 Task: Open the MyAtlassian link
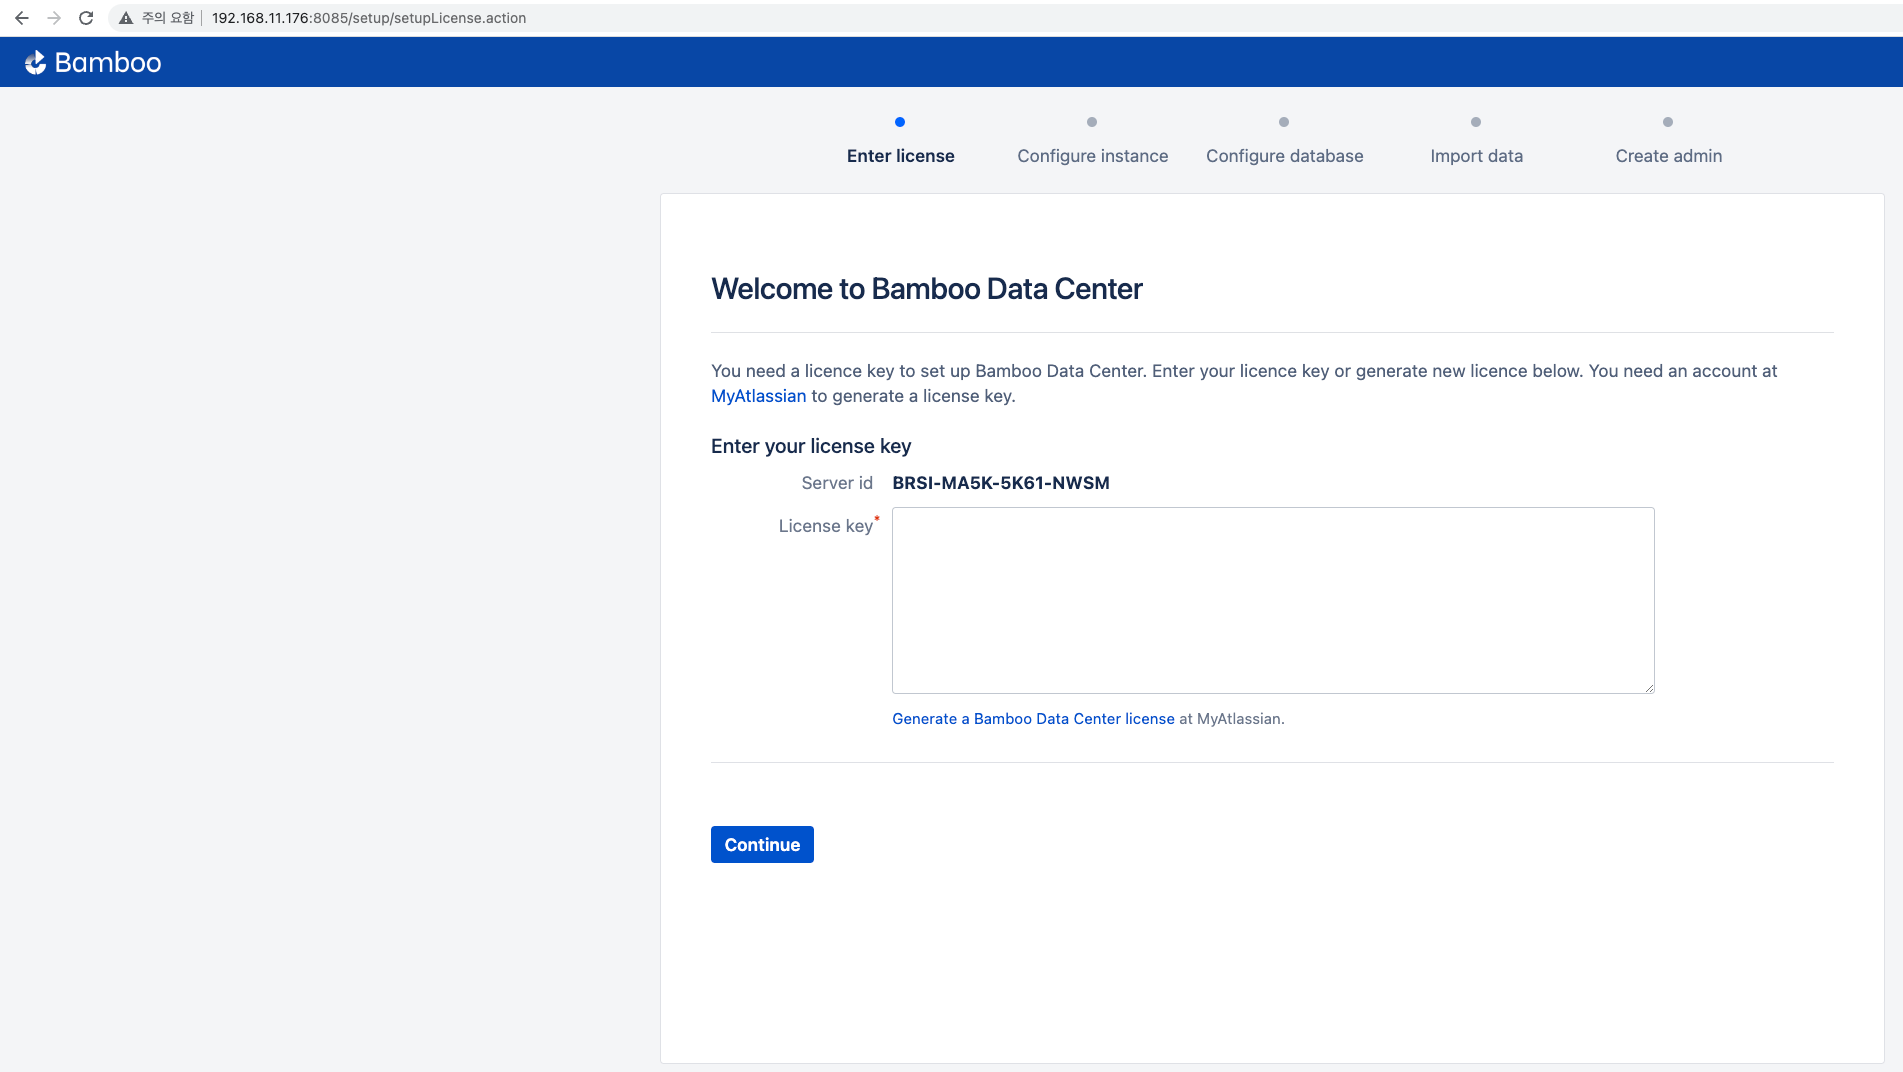(x=758, y=396)
